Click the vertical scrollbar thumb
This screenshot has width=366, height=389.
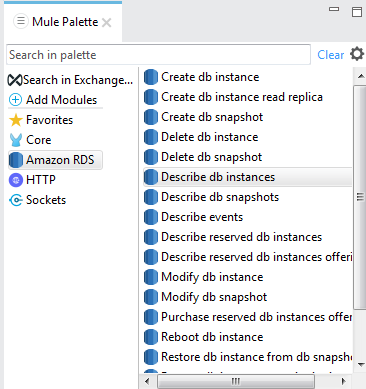tap(360, 197)
